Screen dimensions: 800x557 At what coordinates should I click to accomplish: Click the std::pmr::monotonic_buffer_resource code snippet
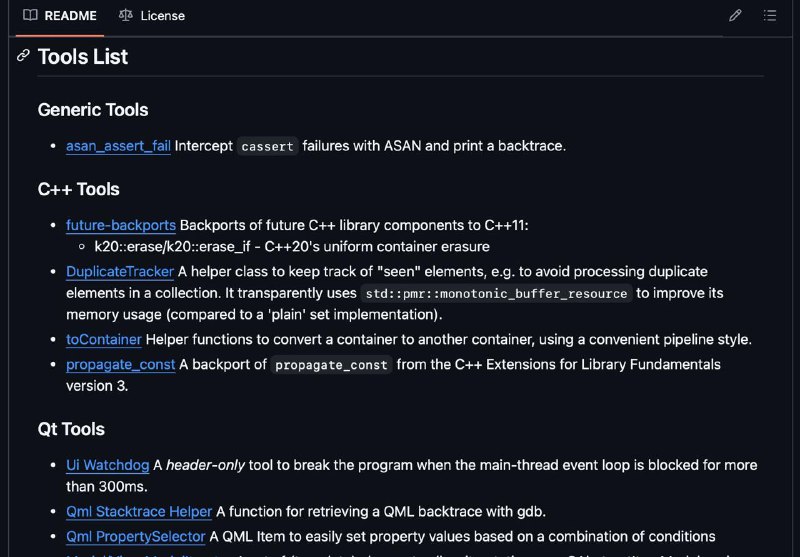coord(496,294)
